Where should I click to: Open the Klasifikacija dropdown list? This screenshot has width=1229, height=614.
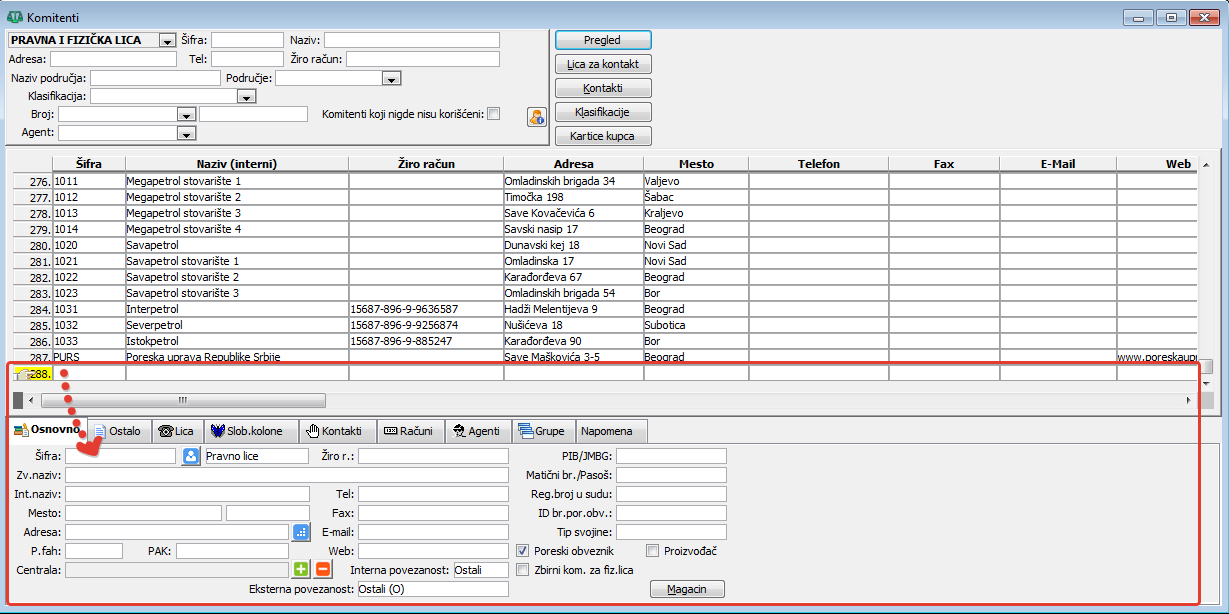tap(247, 97)
